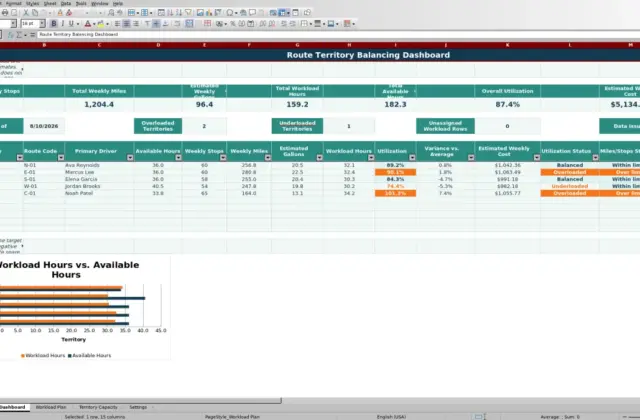Select column K header
The height and width of the screenshot is (420, 640).
tap(507, 45)
